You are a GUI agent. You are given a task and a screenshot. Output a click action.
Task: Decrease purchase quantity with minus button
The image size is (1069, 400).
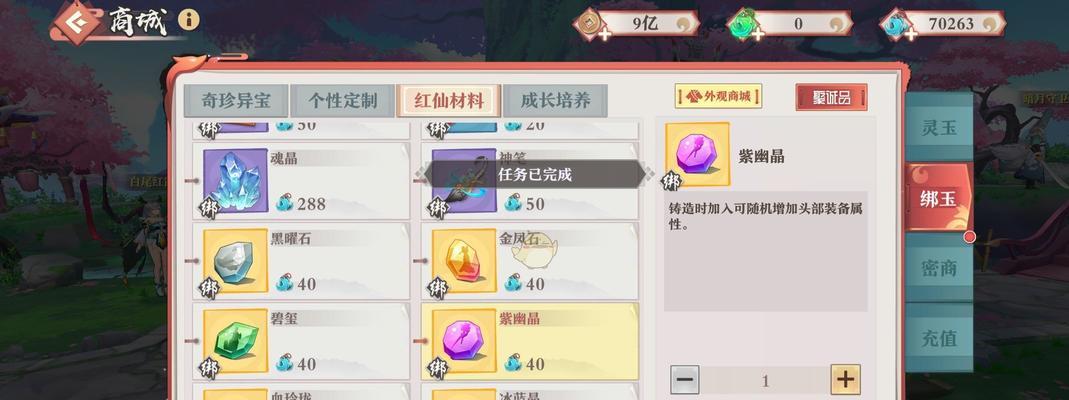click(x=685, y=379)
